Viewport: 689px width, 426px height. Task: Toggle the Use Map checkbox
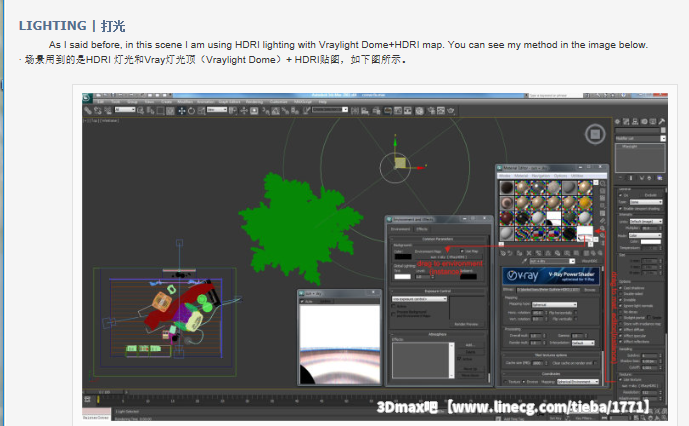pyautogui.click(x=462, y=251)
